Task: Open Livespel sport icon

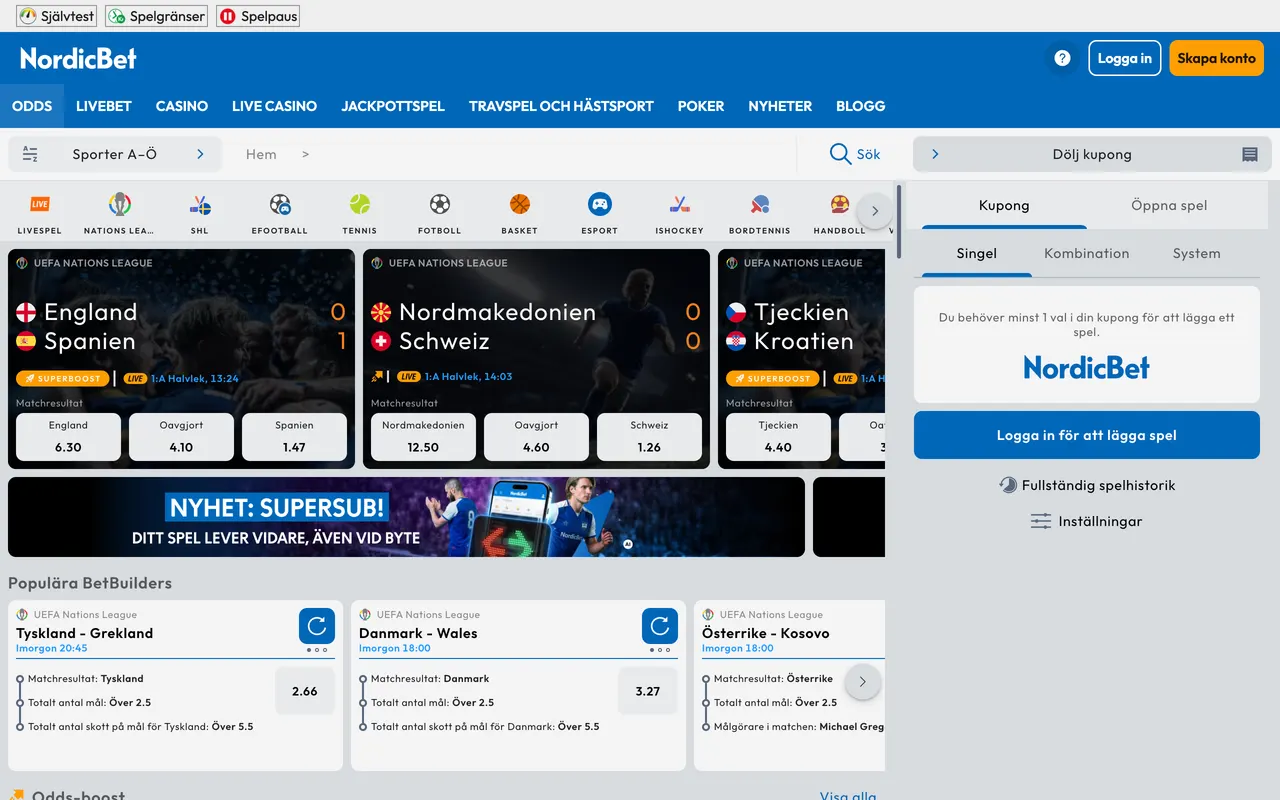Action: (x=40, y=214)
